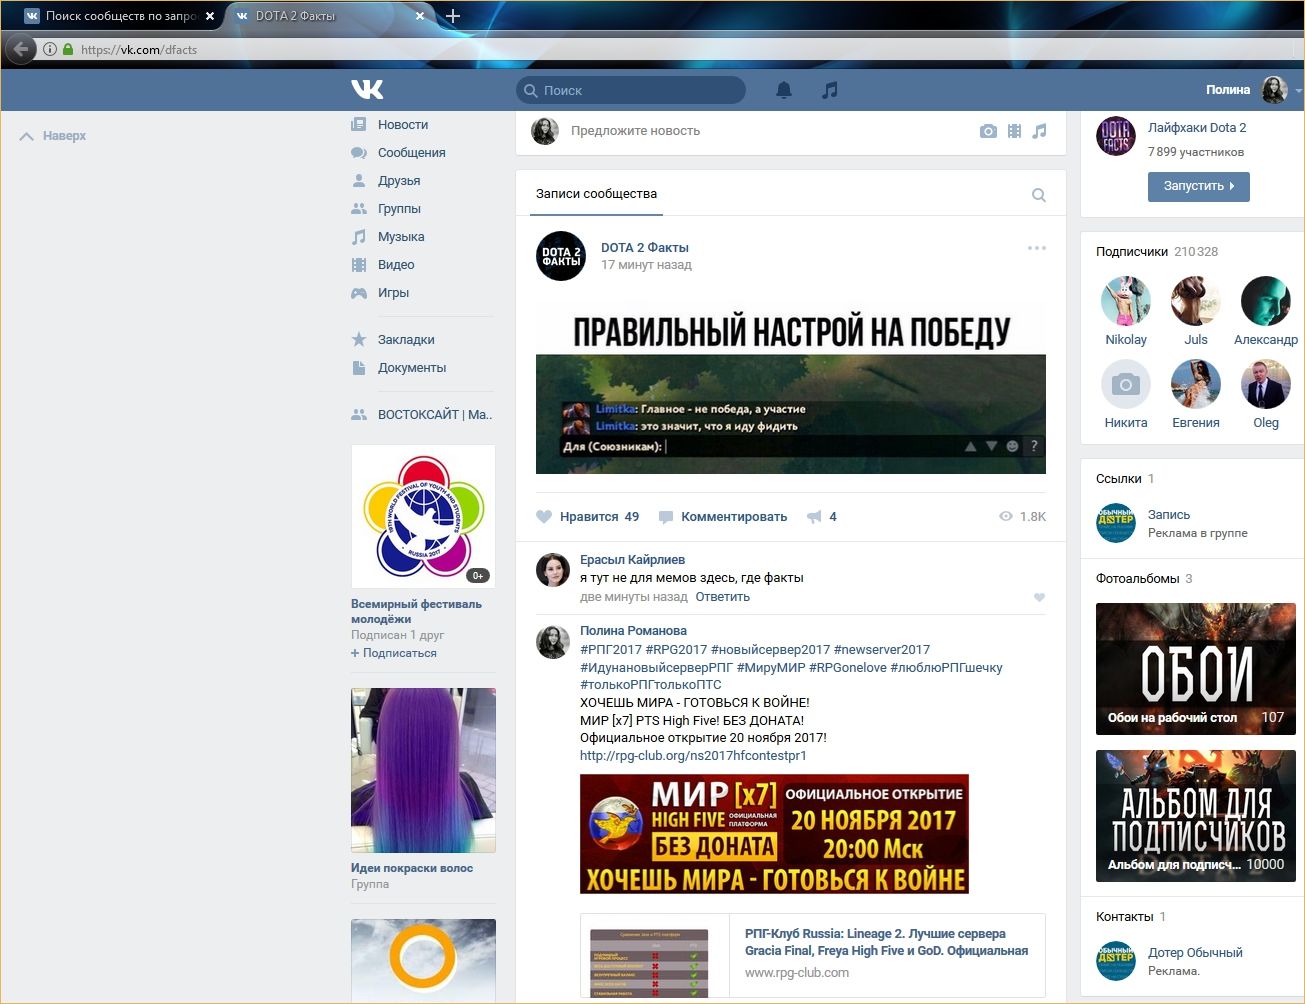The image size is (1305, 1004).
Task: Open Закладки bookmarks
Action: (x=406, y=340)
